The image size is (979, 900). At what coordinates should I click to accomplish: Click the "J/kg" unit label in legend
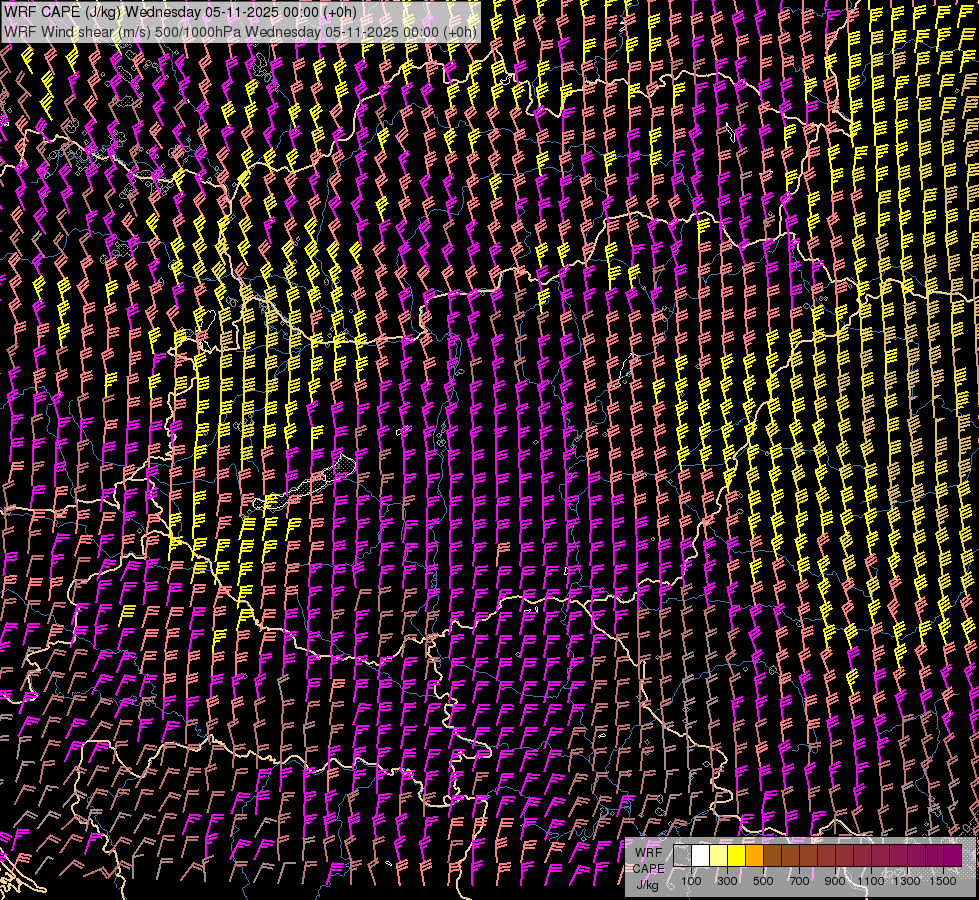(x=648, y=884)
